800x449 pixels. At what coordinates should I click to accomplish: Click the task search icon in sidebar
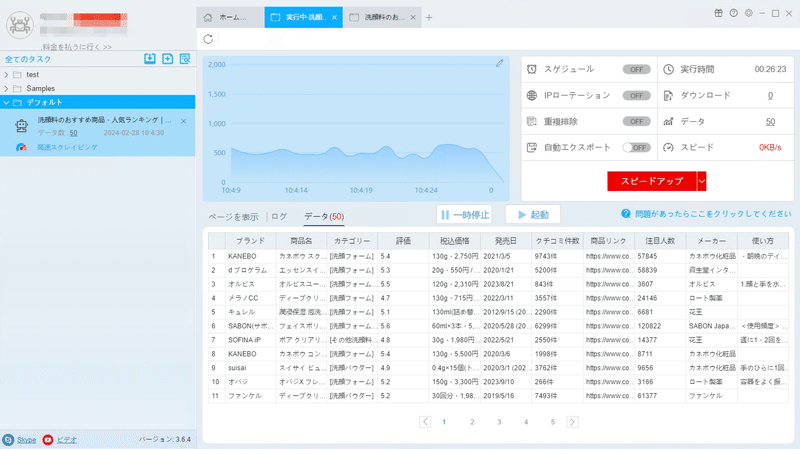click(185, 59)
